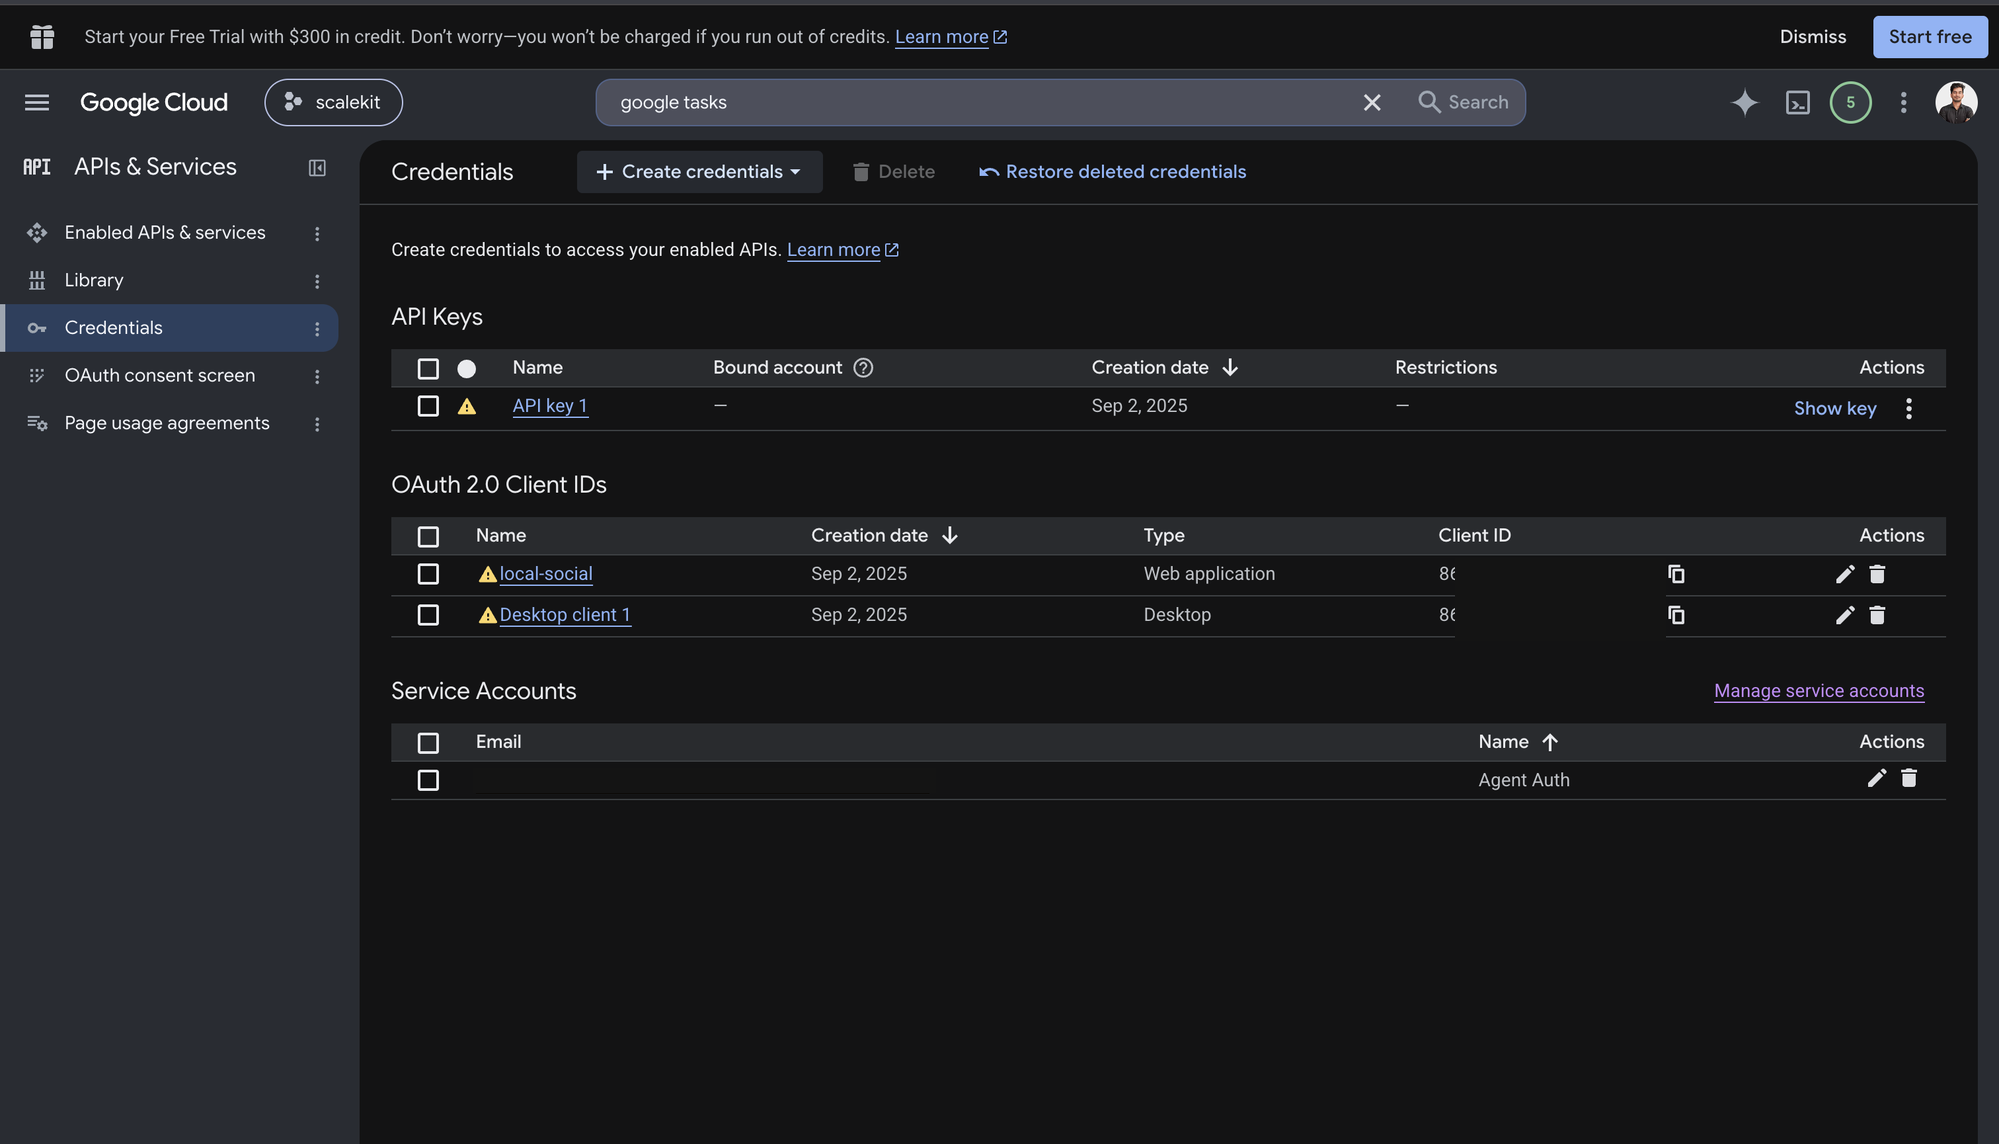Select Credentials in sidebar

113,328
